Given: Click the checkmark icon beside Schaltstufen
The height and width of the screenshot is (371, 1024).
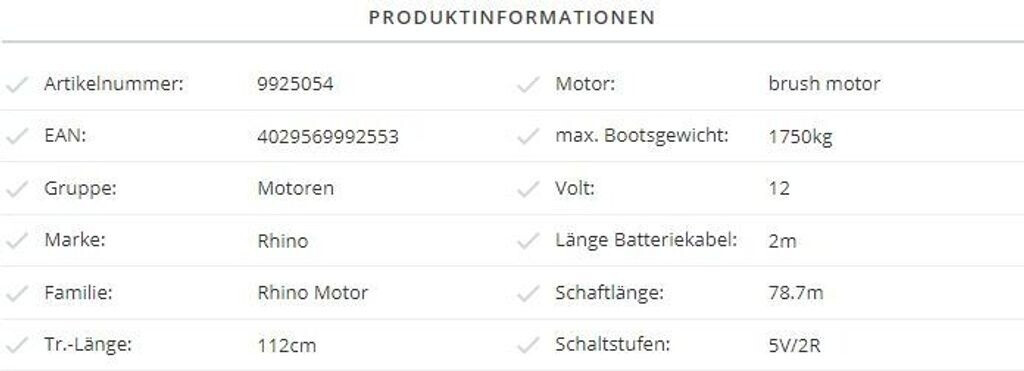Looking at the screenshot, I should click(x=528, y=345).
